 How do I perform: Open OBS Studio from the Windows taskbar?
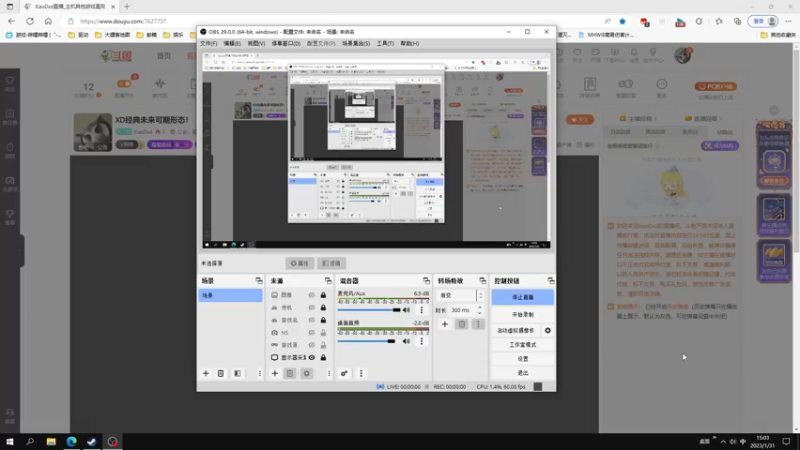[113, 442]
